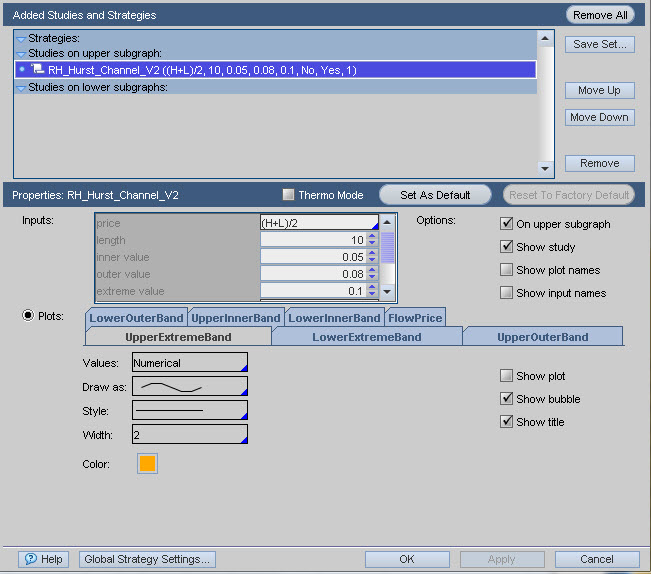The image size is (651, 574).
Task: Uncheck Show title checkbox
Action: tap(506, 422)
